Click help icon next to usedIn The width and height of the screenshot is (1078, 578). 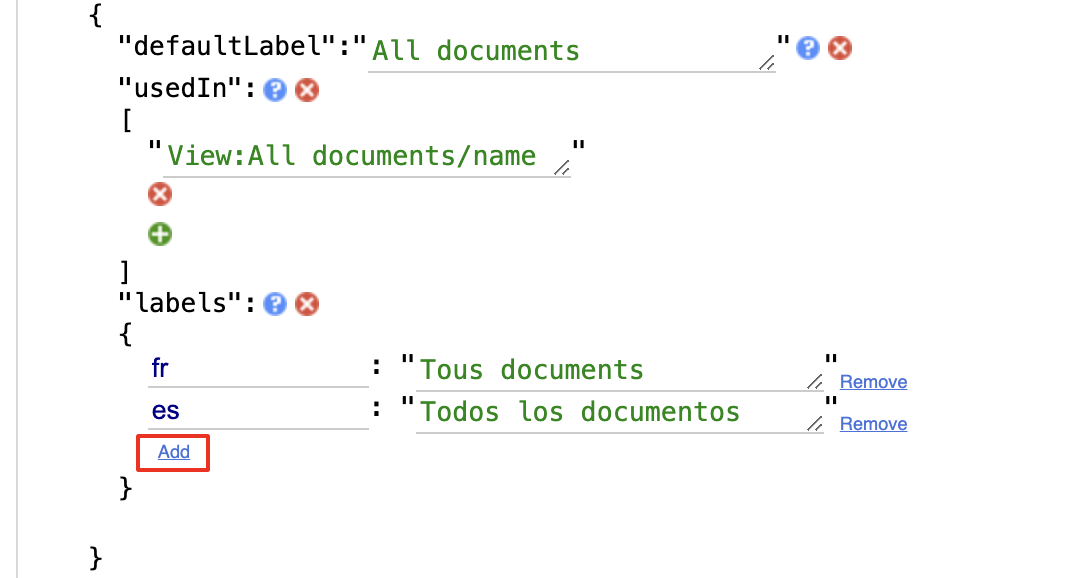pos(275,90)
